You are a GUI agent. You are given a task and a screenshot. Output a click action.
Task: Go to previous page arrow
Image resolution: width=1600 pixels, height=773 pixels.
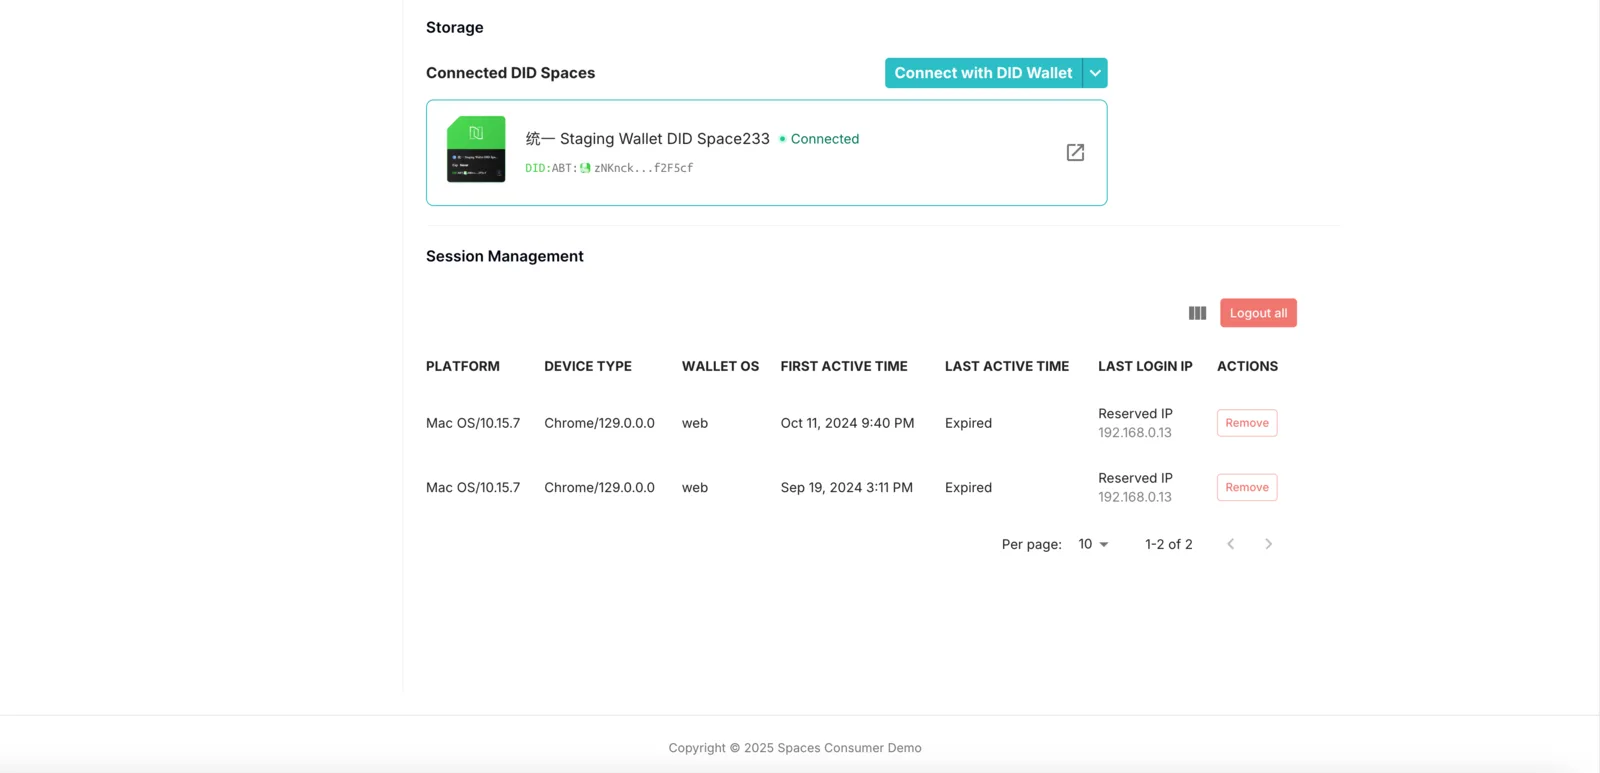1231,544
